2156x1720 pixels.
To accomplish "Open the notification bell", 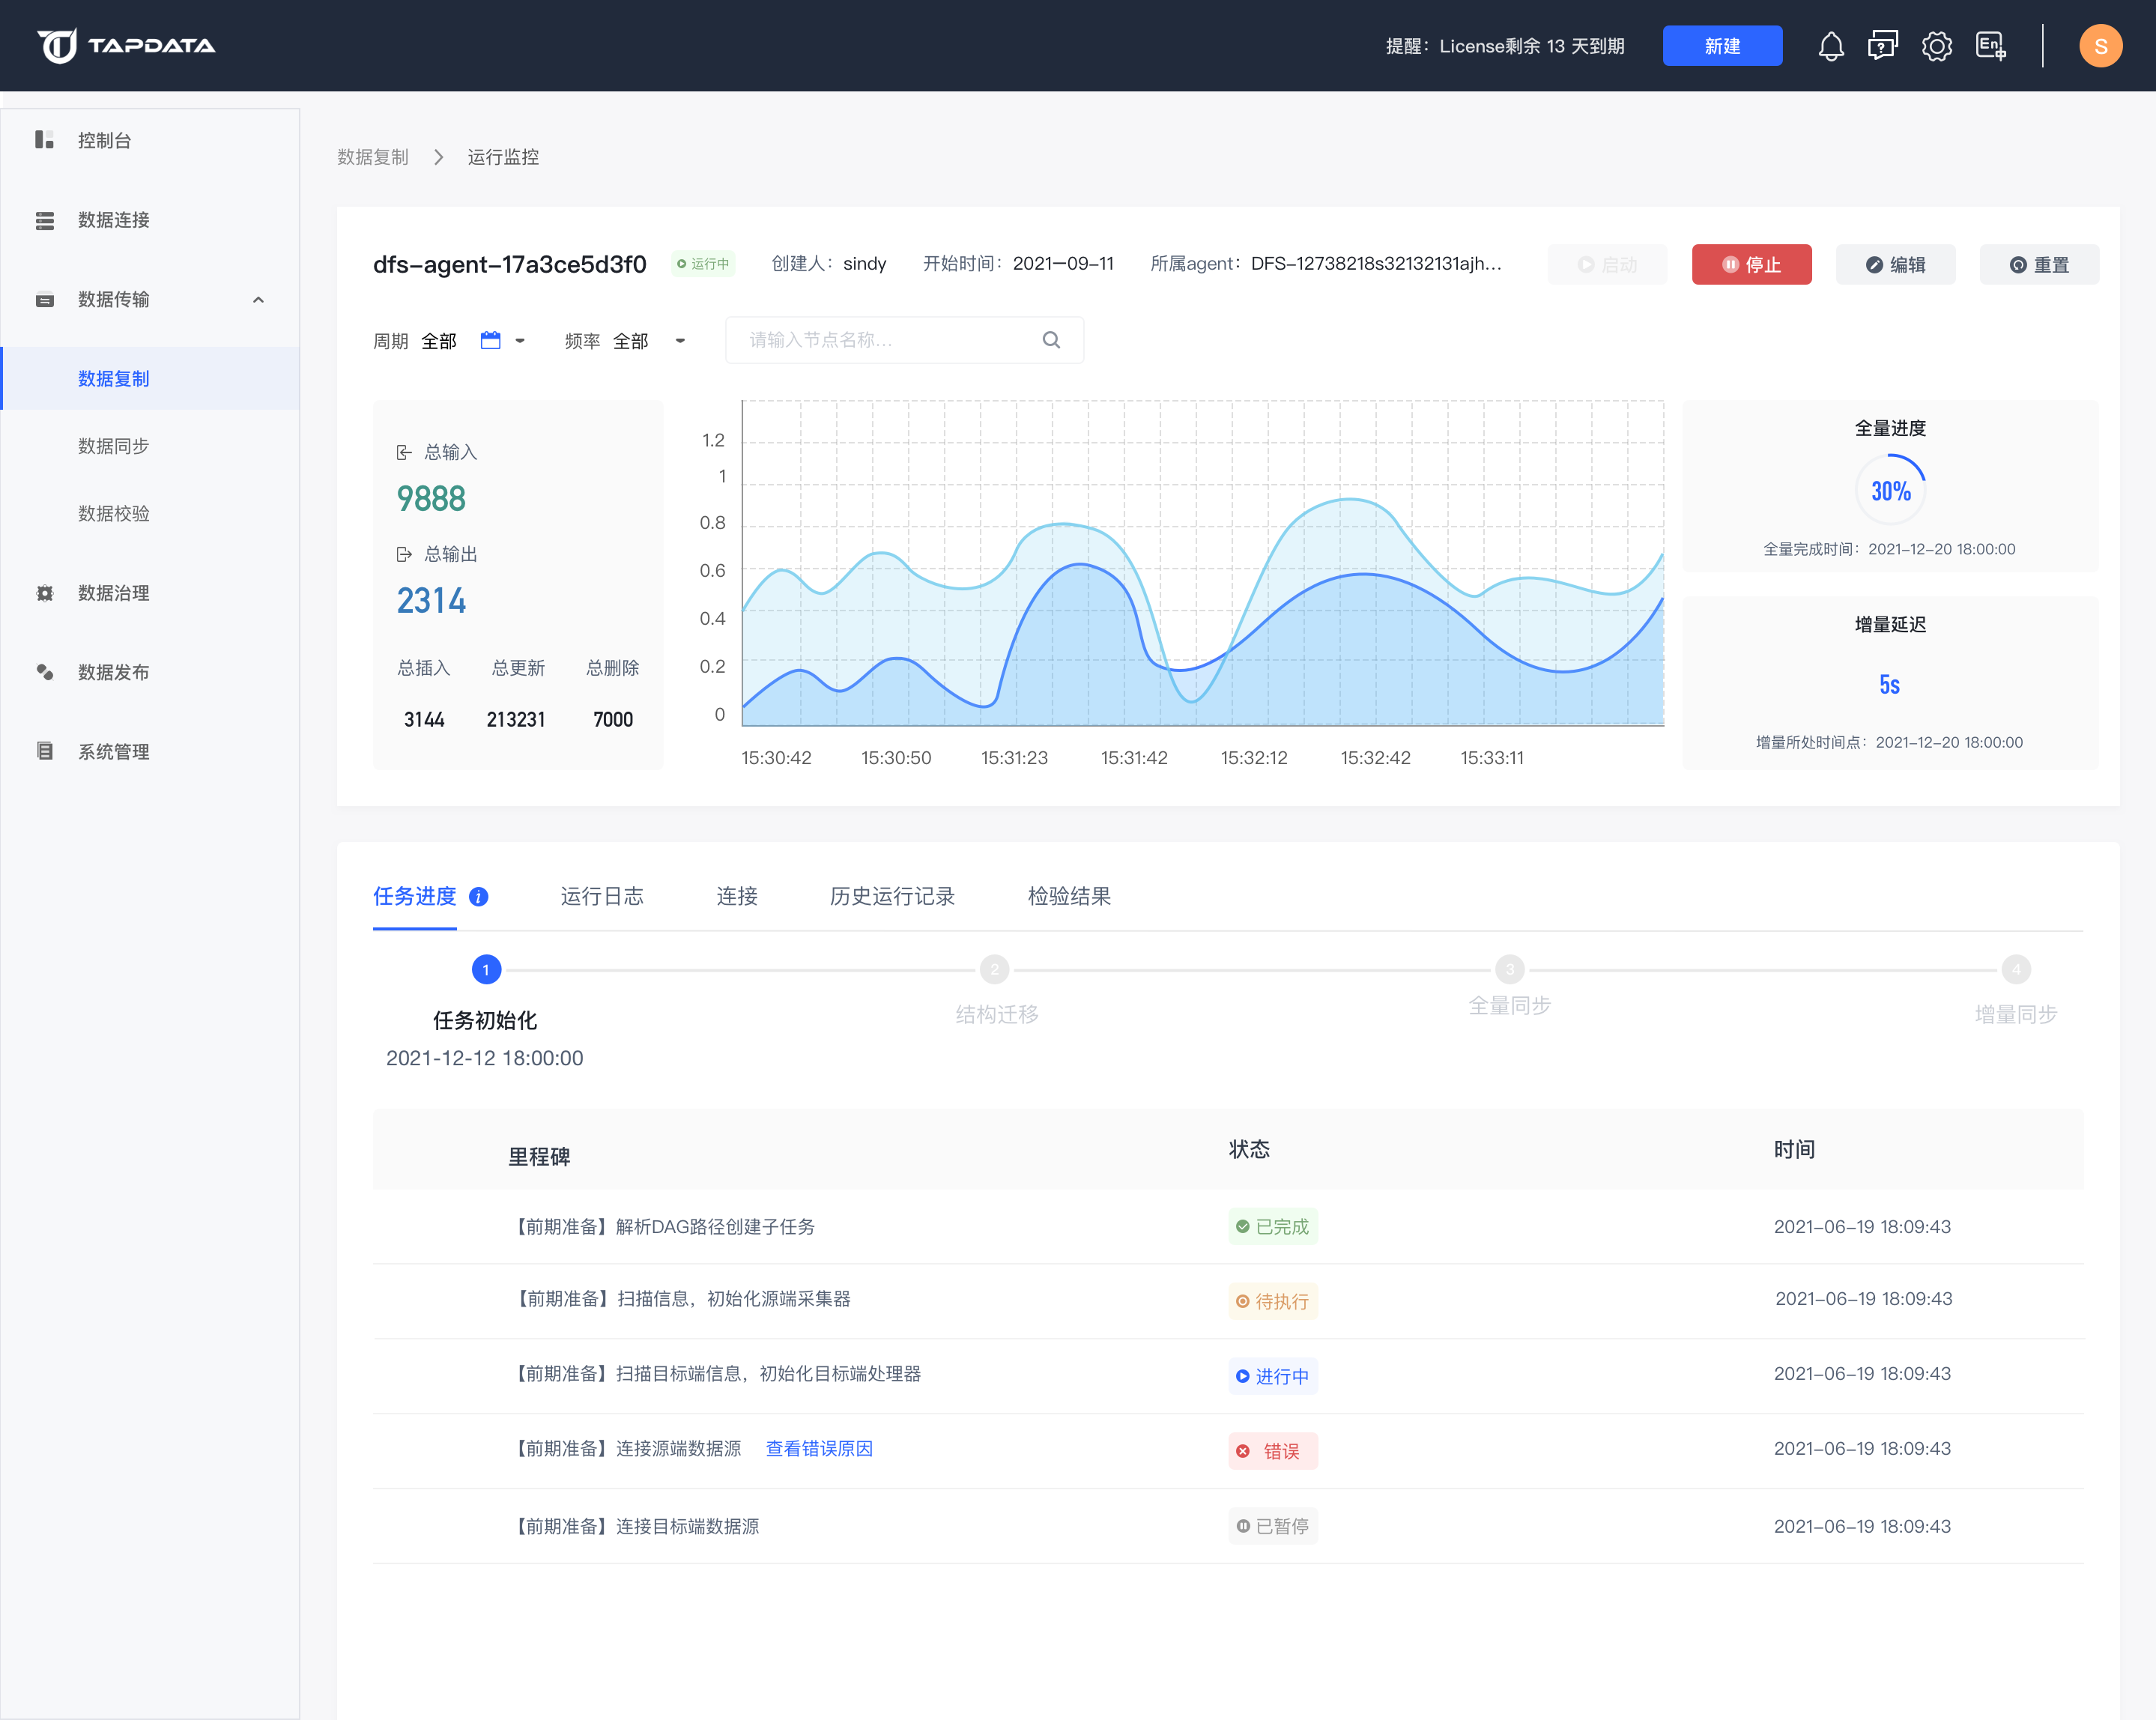I will 1831,45.
